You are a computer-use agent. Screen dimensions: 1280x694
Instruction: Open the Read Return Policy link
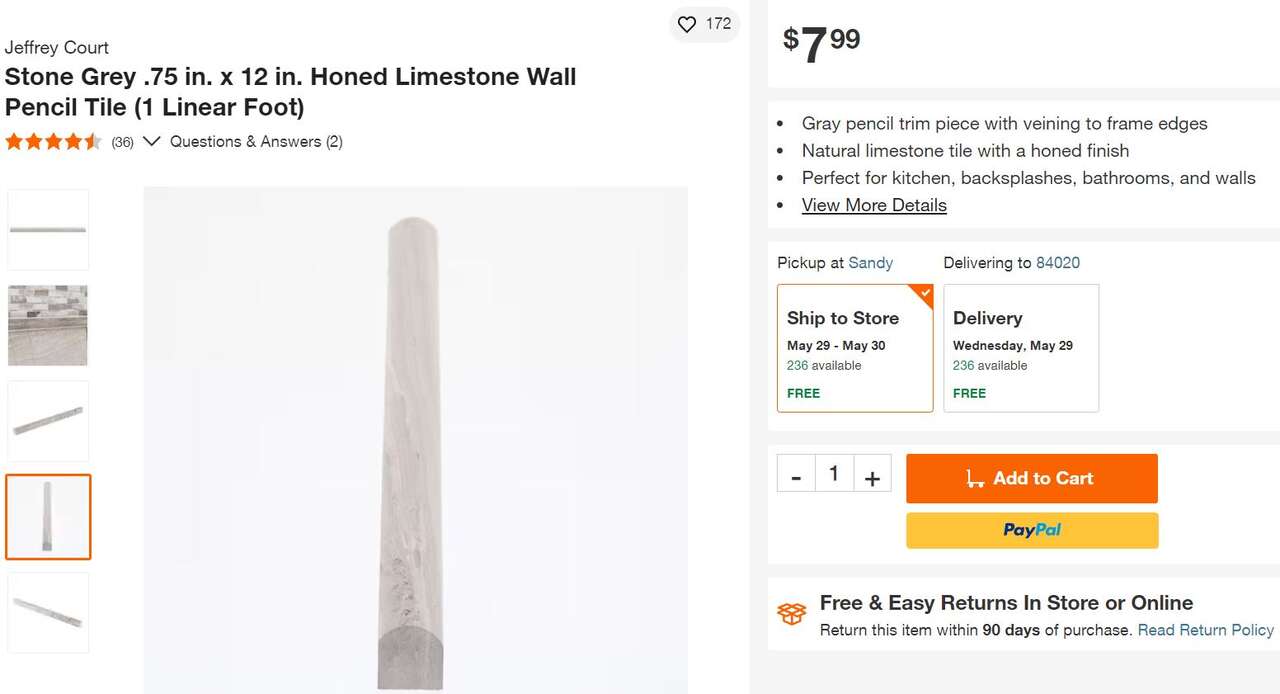pyautogui.click(x=1205, y=630)
